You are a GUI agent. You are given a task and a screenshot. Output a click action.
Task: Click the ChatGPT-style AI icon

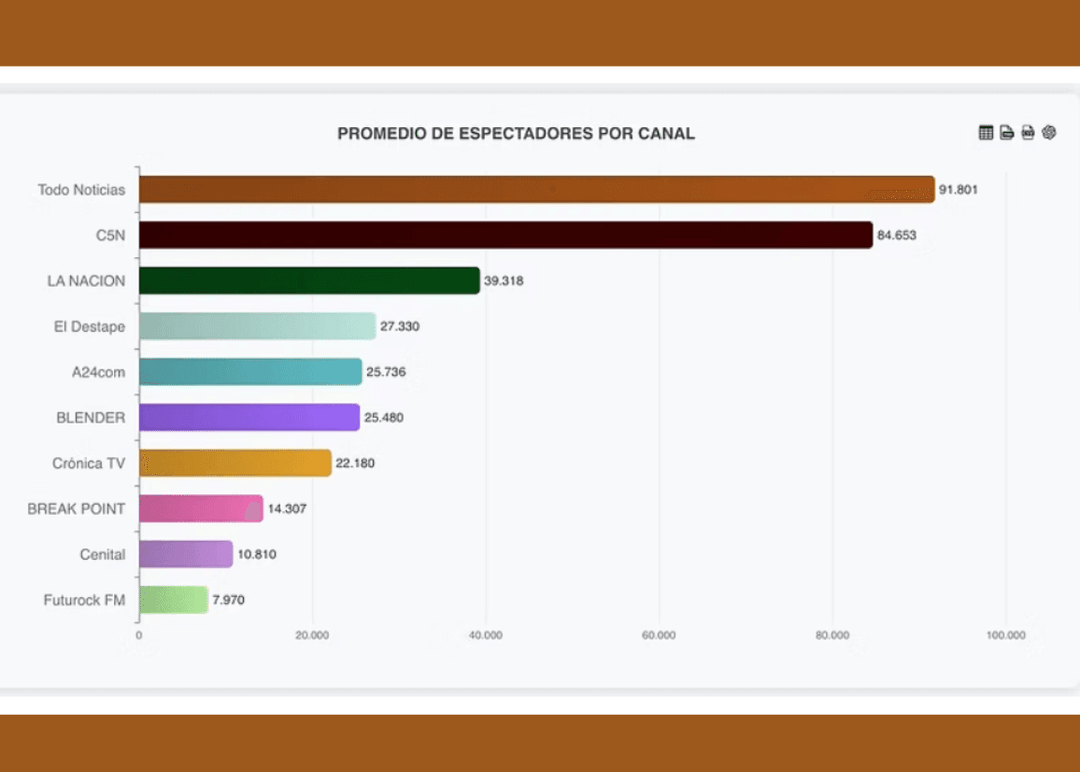[1049, 133]
